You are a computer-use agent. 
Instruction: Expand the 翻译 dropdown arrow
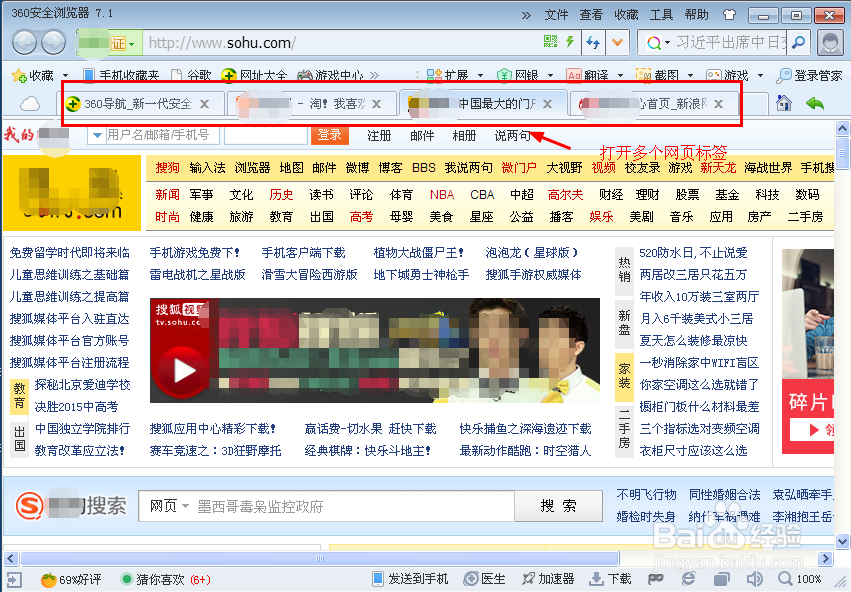[620, 75]
